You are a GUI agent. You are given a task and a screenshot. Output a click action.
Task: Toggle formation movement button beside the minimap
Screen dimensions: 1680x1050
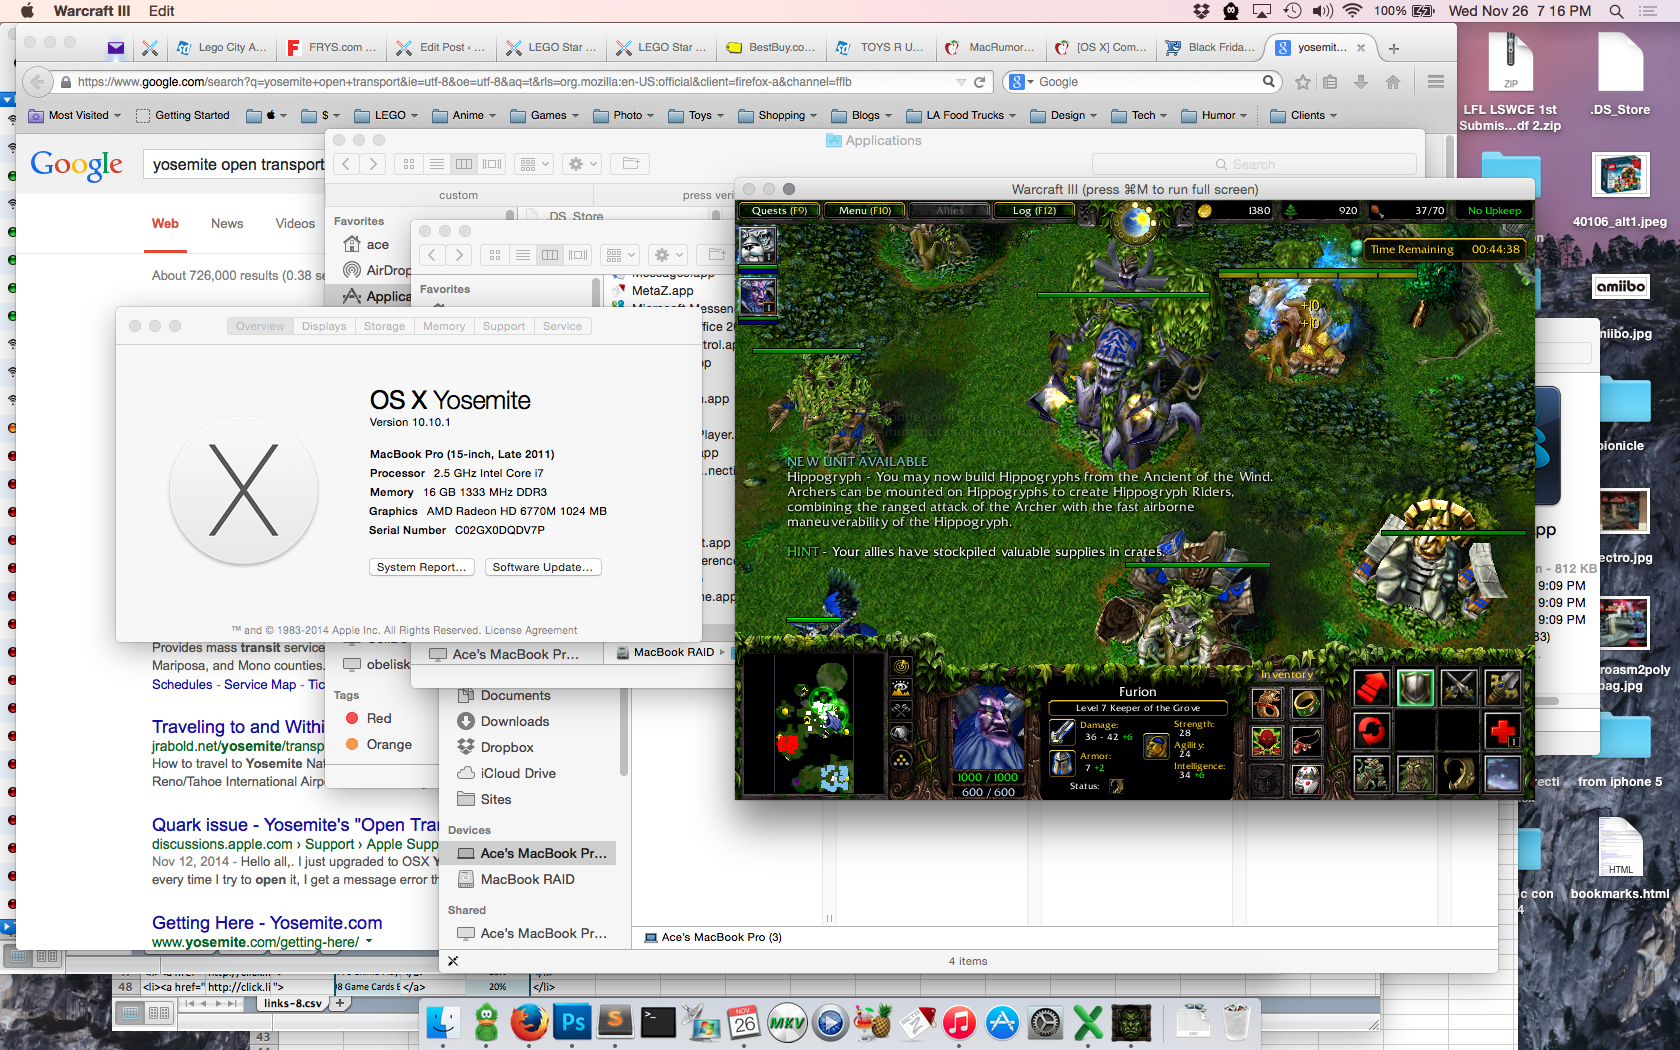902,759
